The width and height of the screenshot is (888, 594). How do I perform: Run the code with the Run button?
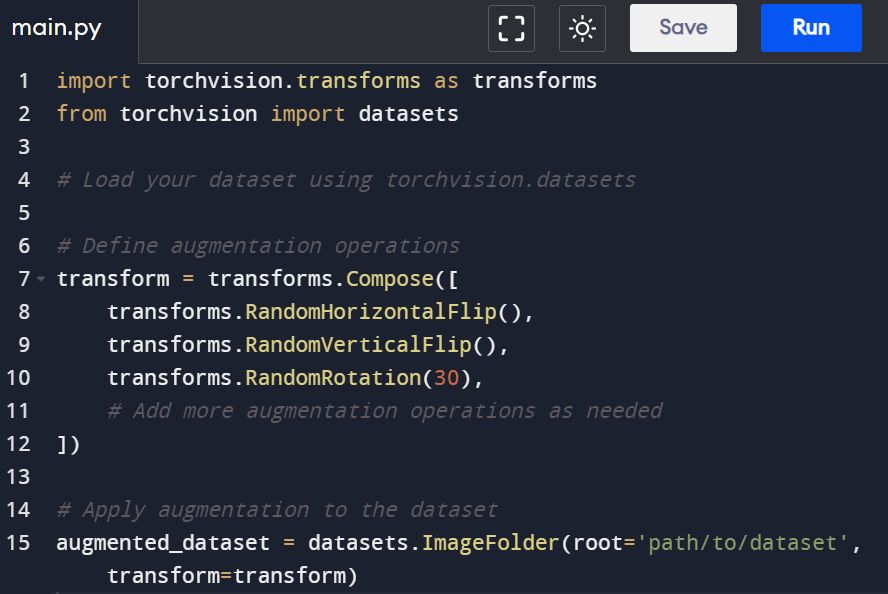tap(811, 28)
